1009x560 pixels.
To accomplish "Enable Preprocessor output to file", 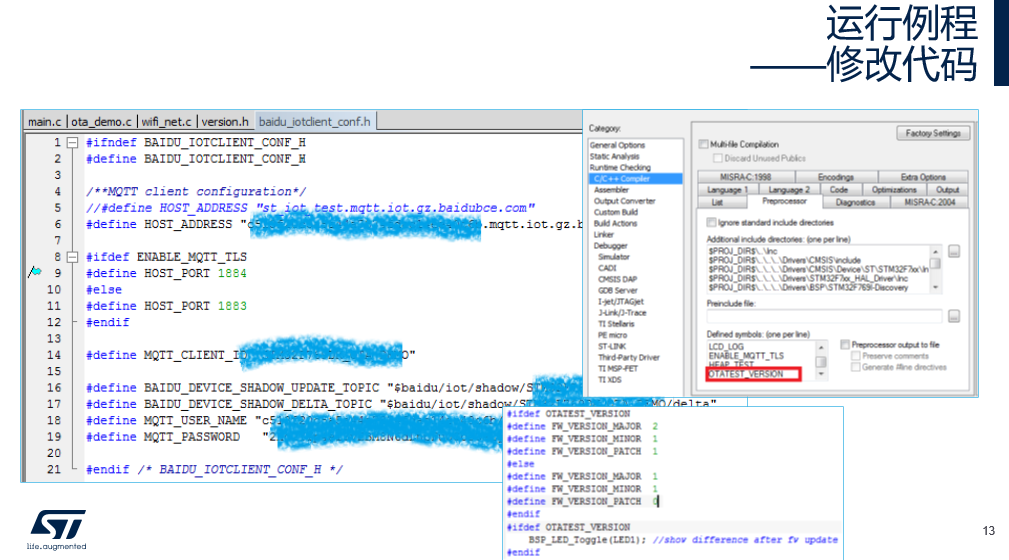I will [845, 344].
